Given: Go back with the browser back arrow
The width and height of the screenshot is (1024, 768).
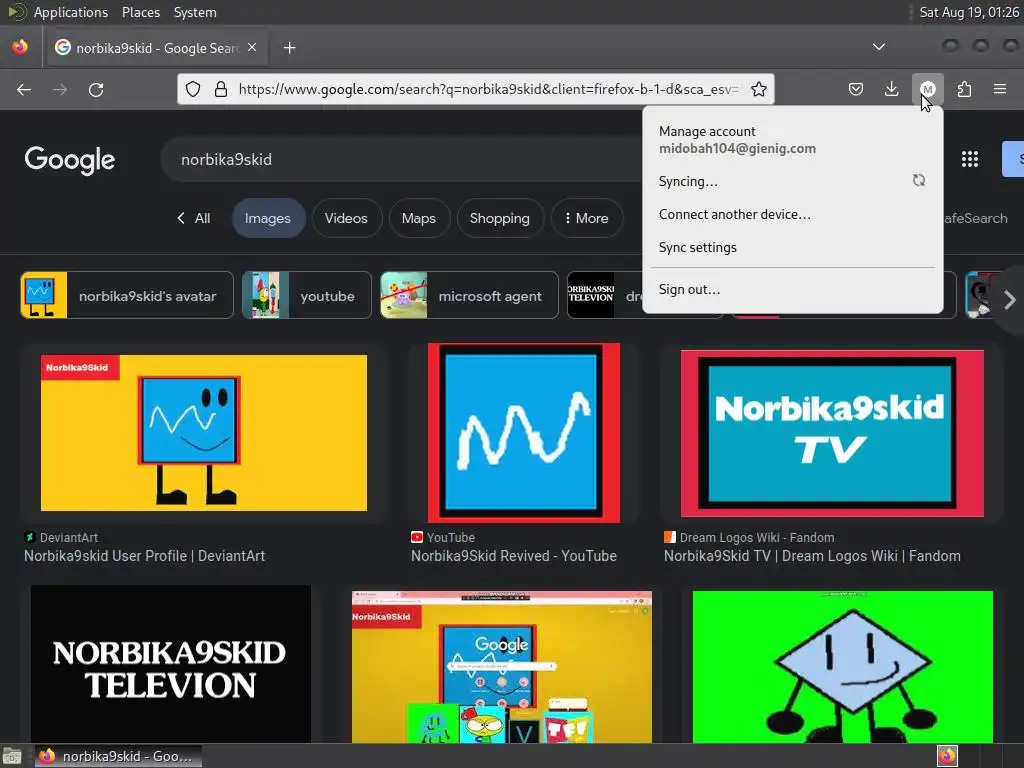Looking at the screenshot, I should [x=24, y=89].
